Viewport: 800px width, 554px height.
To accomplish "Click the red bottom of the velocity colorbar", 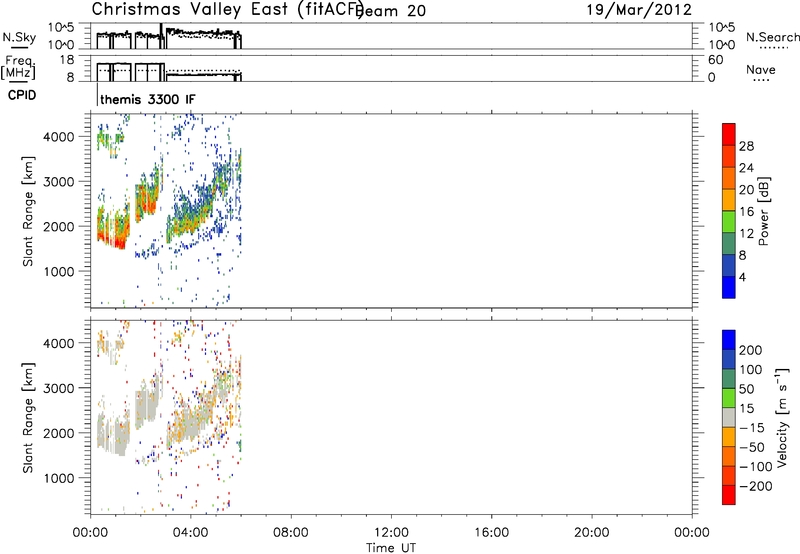I will [x=729, y=495].
